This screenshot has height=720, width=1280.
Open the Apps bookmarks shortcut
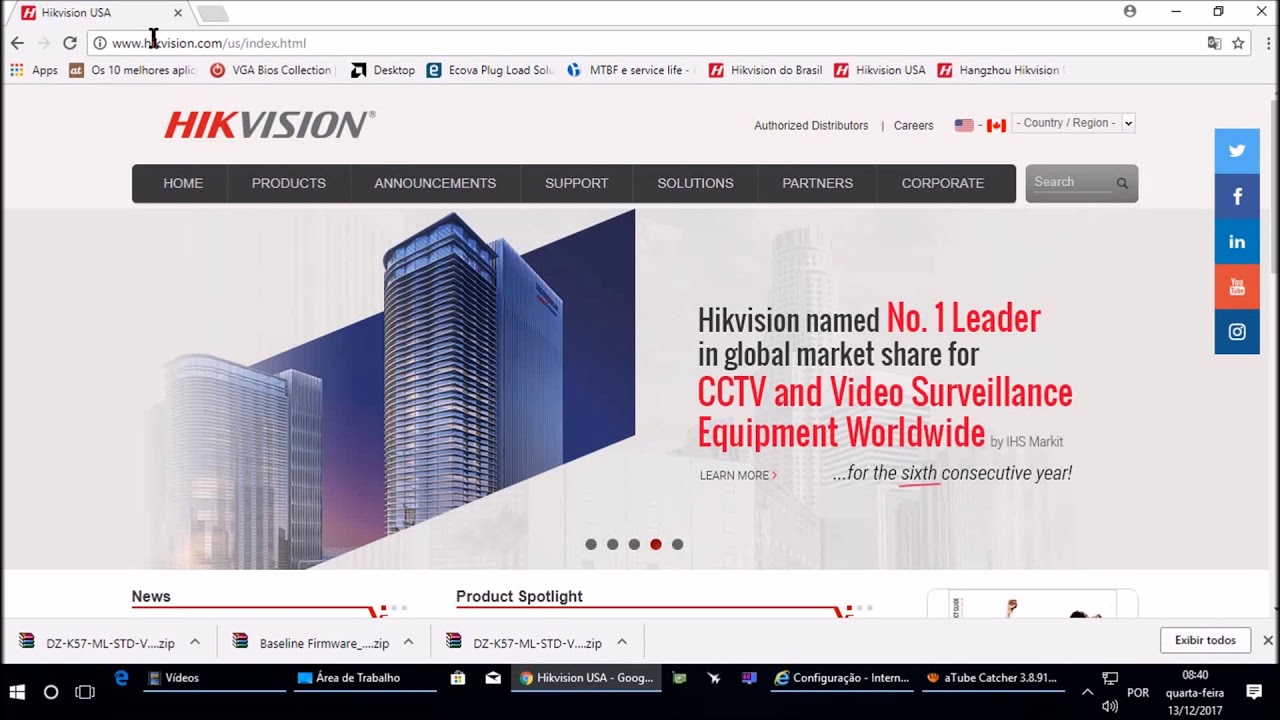tap(34, 70)
